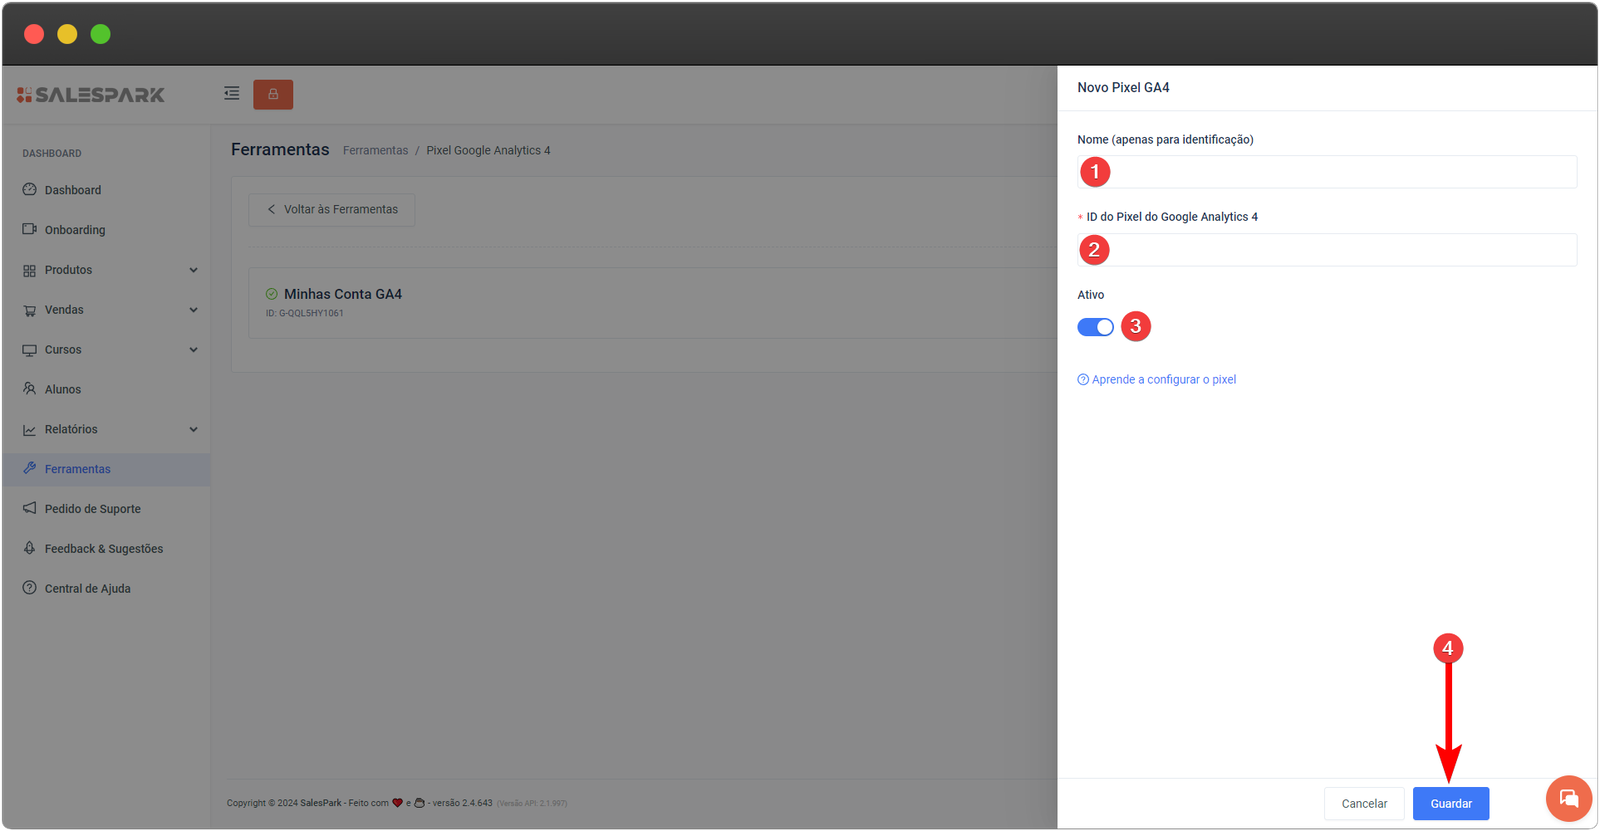Screen dimensions: 1600x831
Task: Toggle the Ativo switch off
Action: [1095, 327]
